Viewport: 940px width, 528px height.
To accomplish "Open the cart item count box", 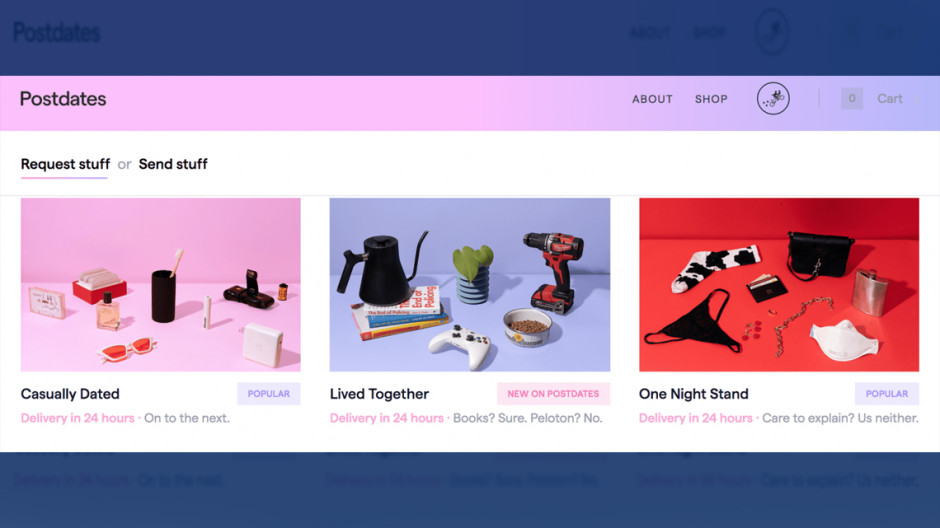I will [851, 98].
